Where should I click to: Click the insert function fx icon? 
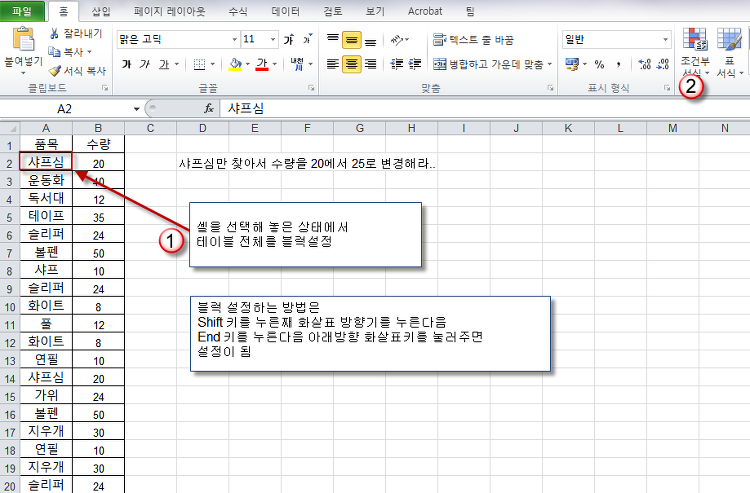[x=209, y=109]
